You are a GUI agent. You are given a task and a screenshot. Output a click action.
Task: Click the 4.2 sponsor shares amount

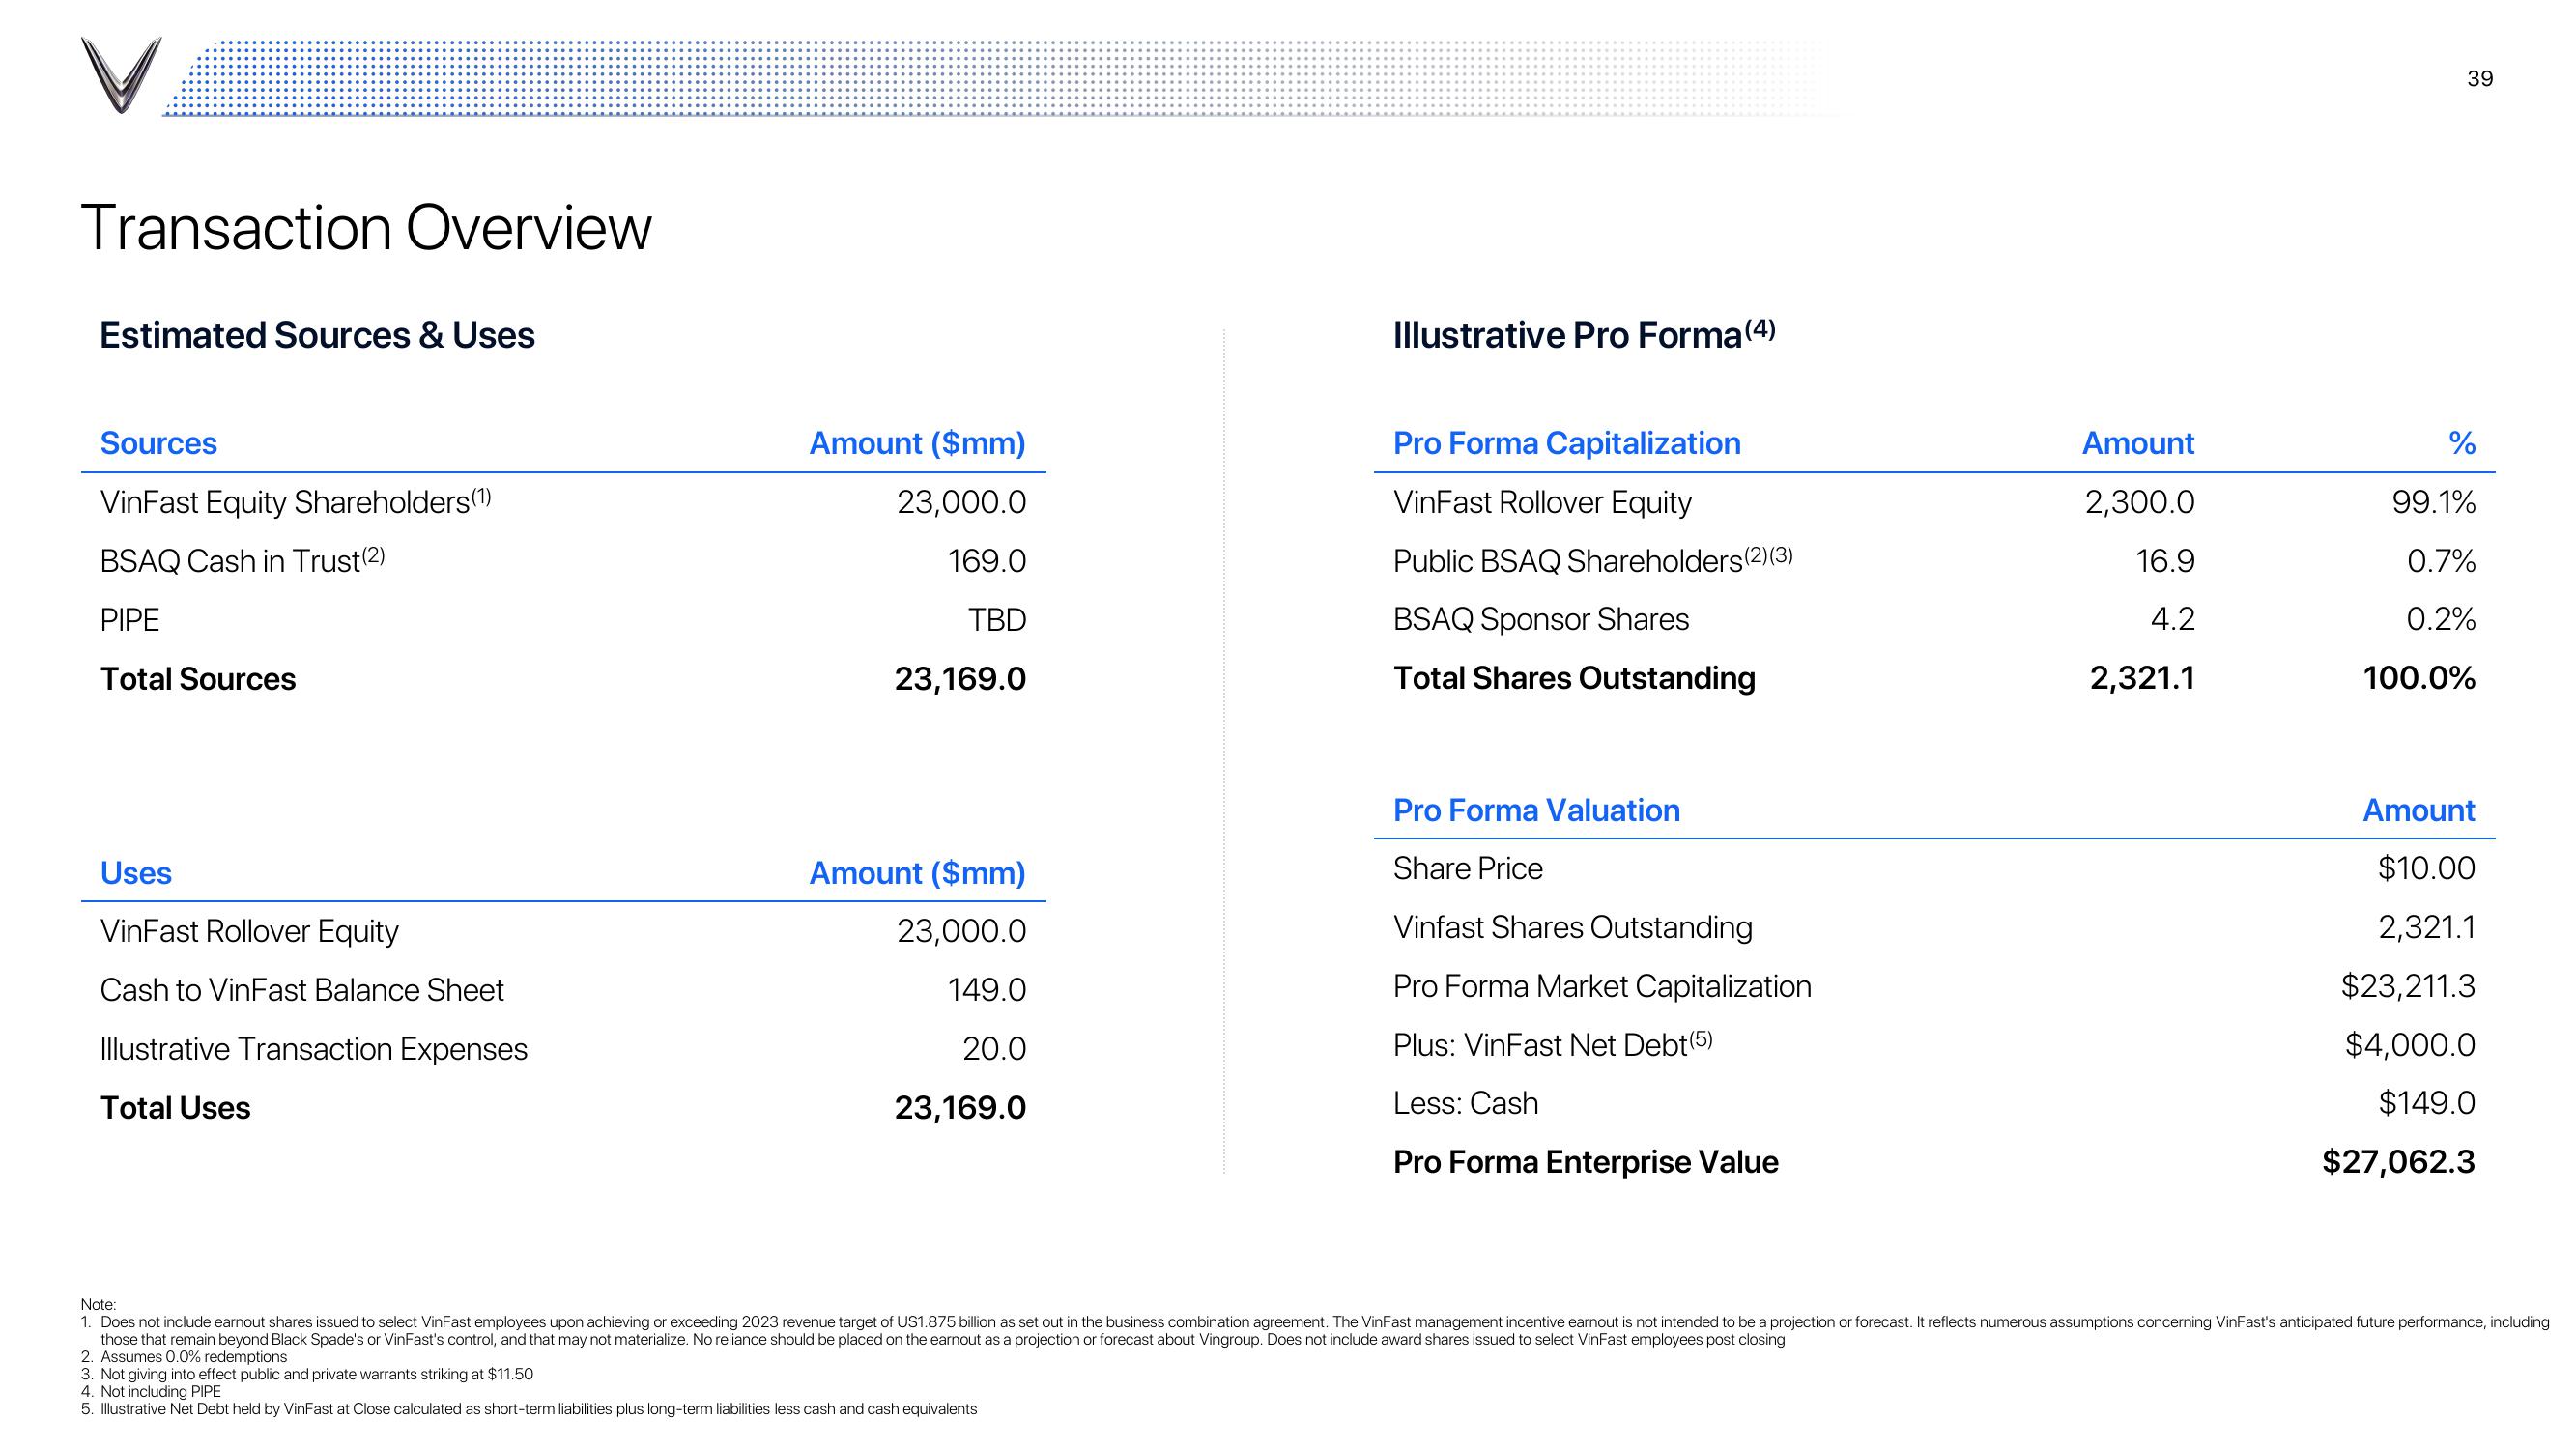[x=2172, y=619]
